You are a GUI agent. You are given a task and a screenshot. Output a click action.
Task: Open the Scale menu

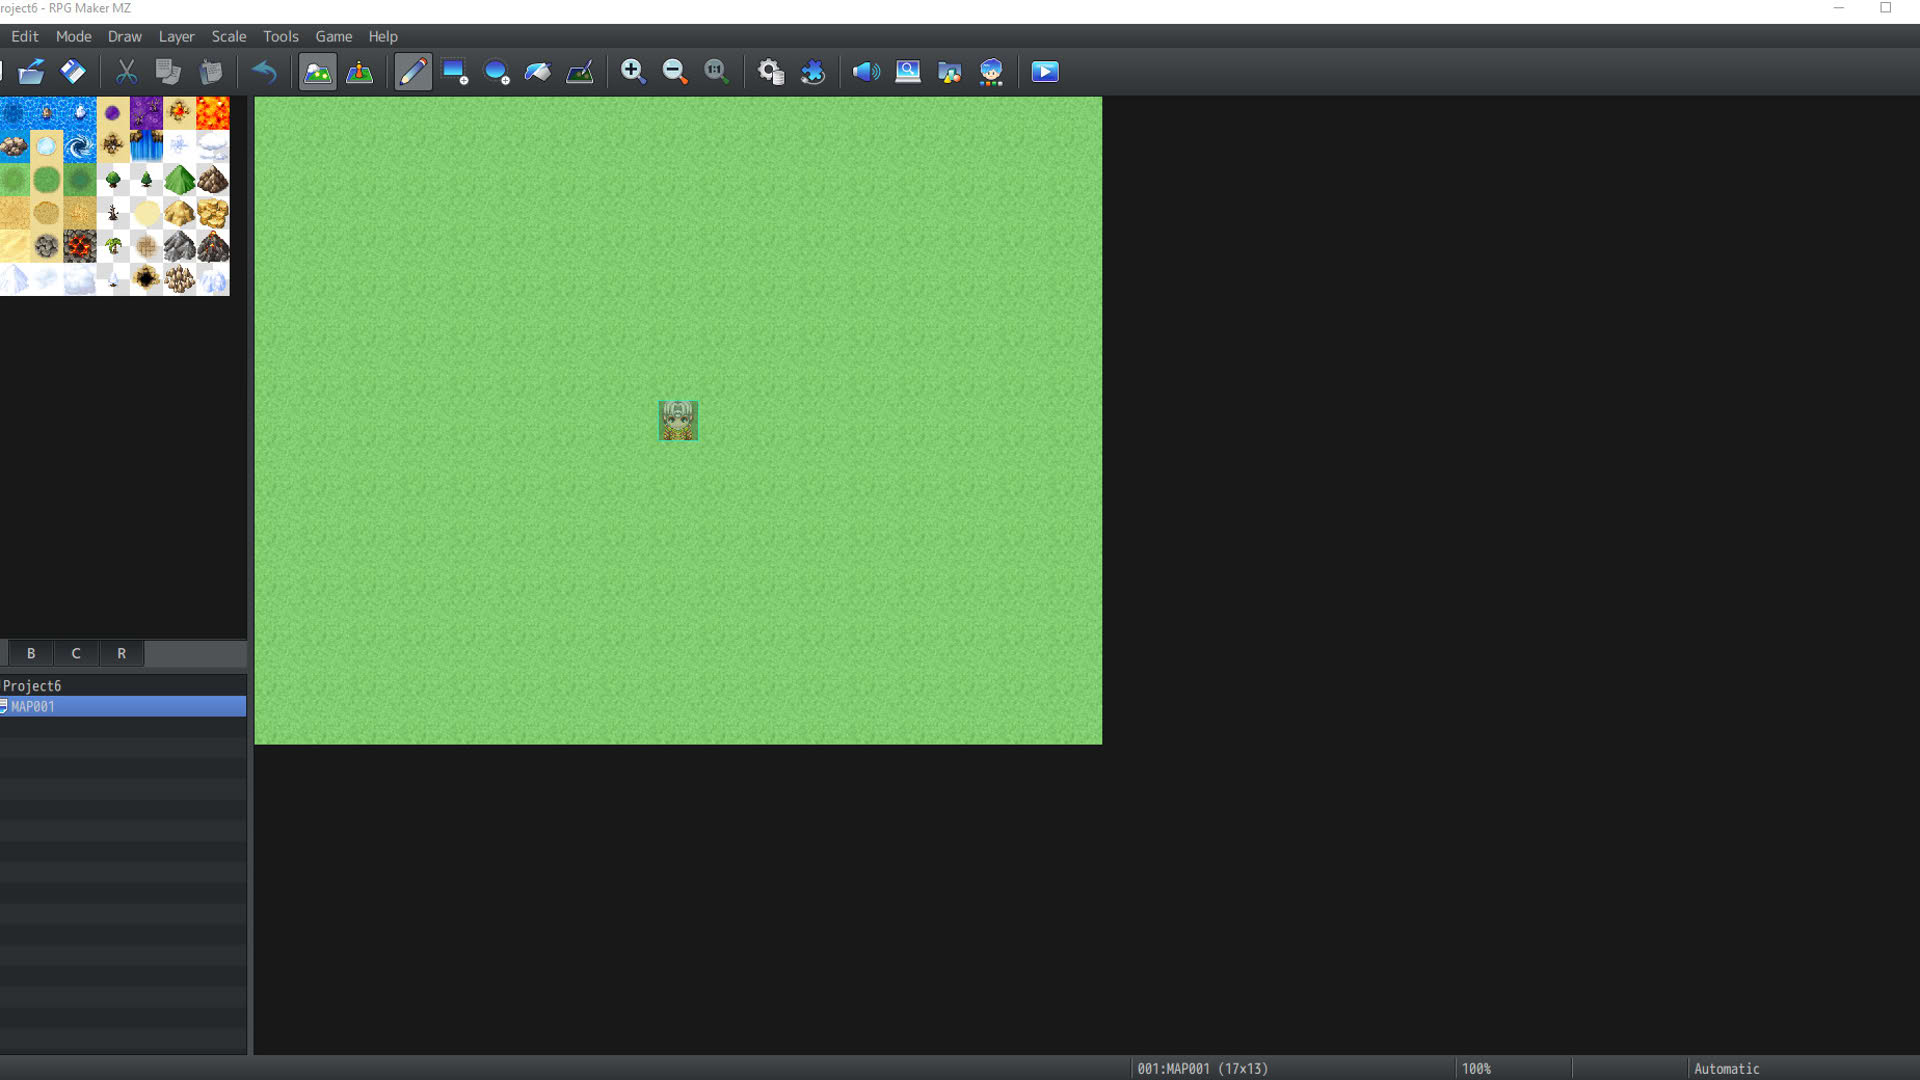tap(229, 36)
